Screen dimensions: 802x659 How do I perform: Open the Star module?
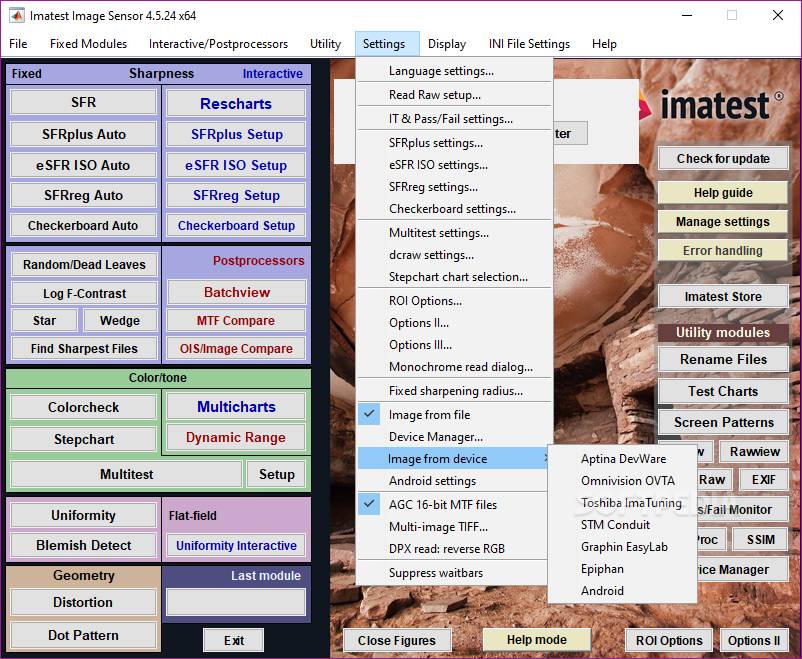44,320
